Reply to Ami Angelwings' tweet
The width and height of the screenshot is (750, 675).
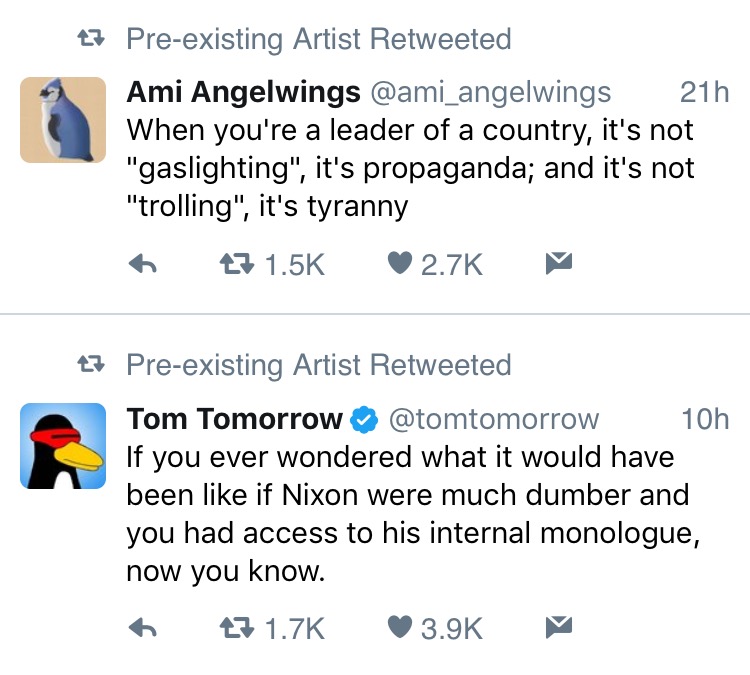[143, 264]
